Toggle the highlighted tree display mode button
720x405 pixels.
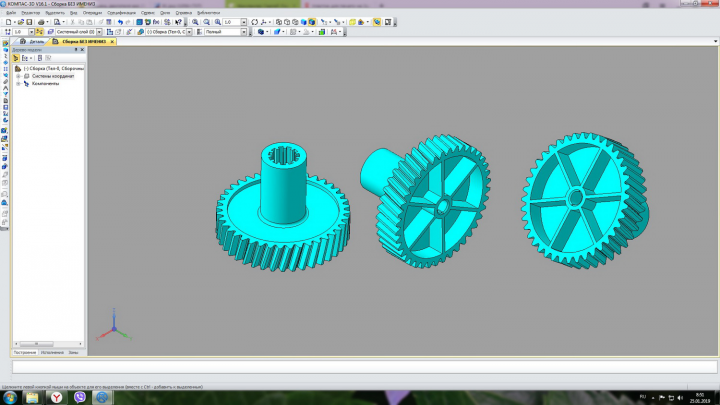(16, 58)
